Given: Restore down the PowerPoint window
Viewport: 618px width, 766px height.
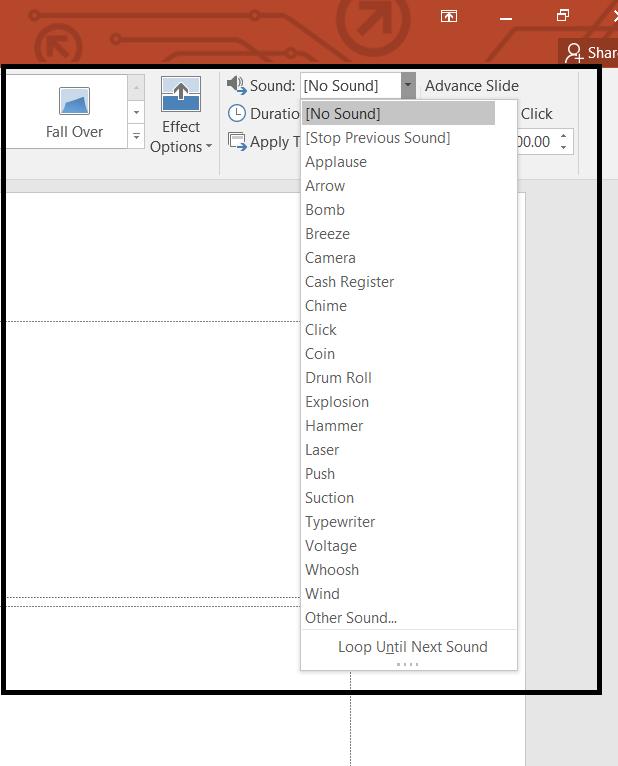Looking at the screenshot, I should [x=563, y=16].
